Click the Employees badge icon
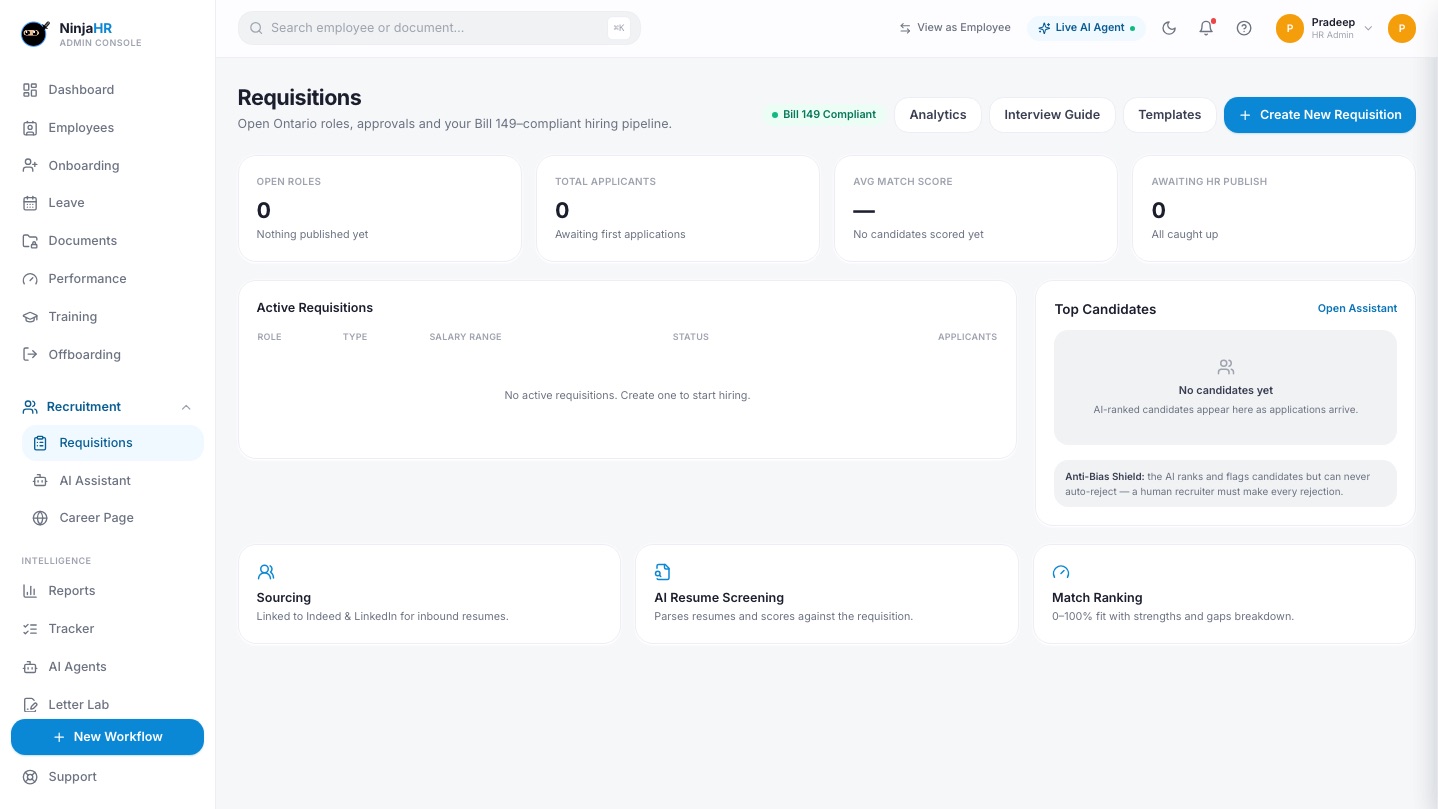 click(30, 128)
